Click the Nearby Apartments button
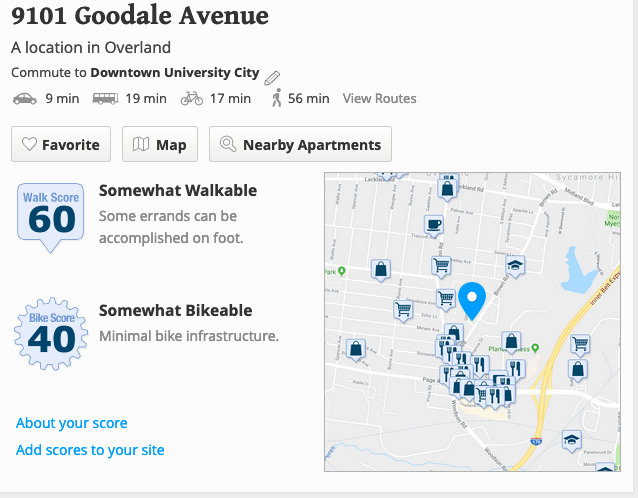The height and width of the screenshot is (498, 638). tap(300, 144)
